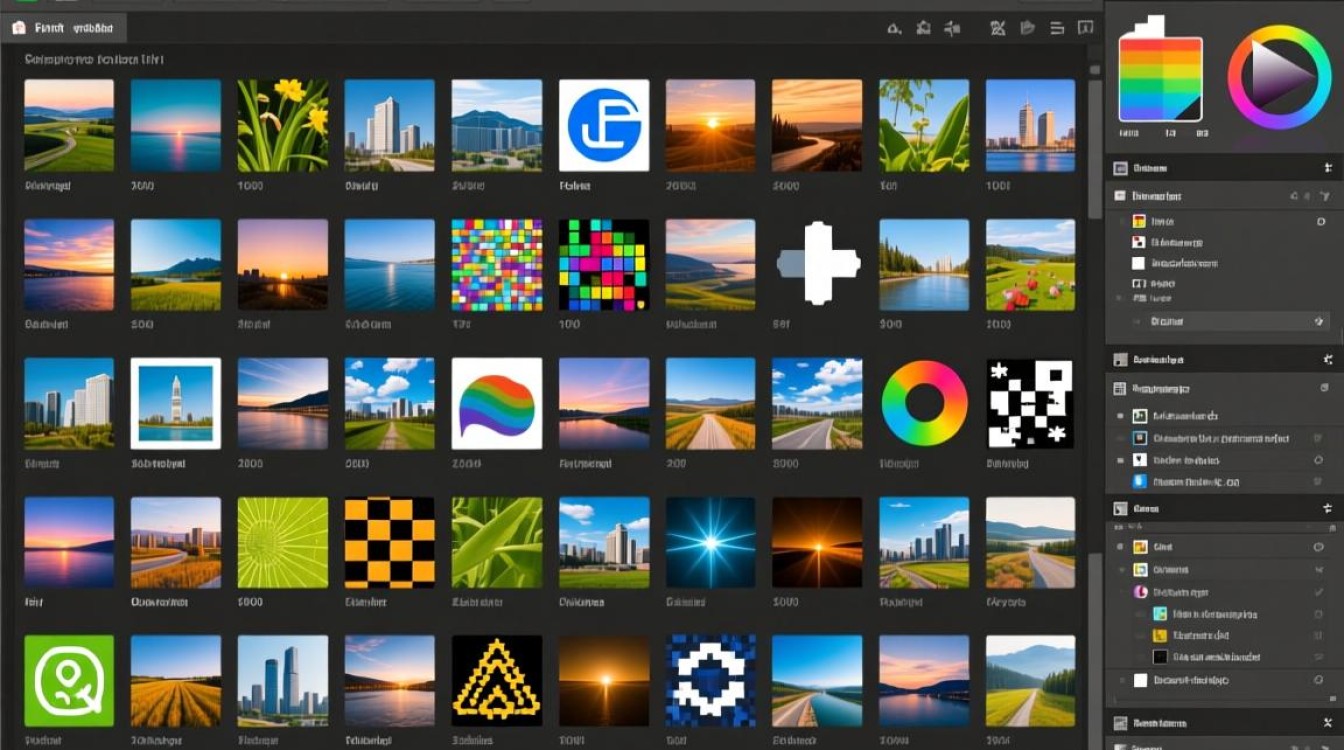
Task: Click the align-lines icon near the toolbar right
Action: 1056,29
